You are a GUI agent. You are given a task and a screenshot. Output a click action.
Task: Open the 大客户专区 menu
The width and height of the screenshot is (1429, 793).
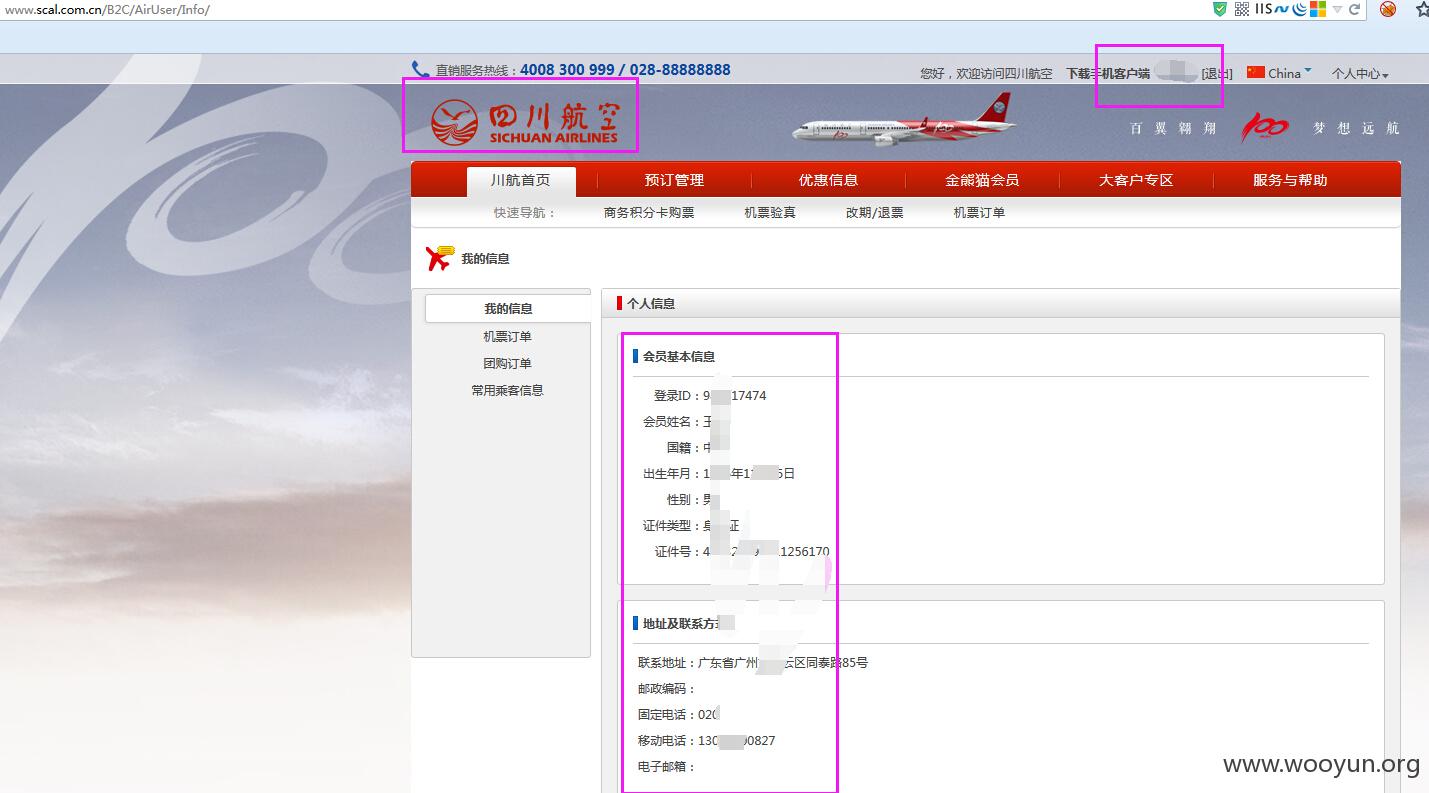1136,180
